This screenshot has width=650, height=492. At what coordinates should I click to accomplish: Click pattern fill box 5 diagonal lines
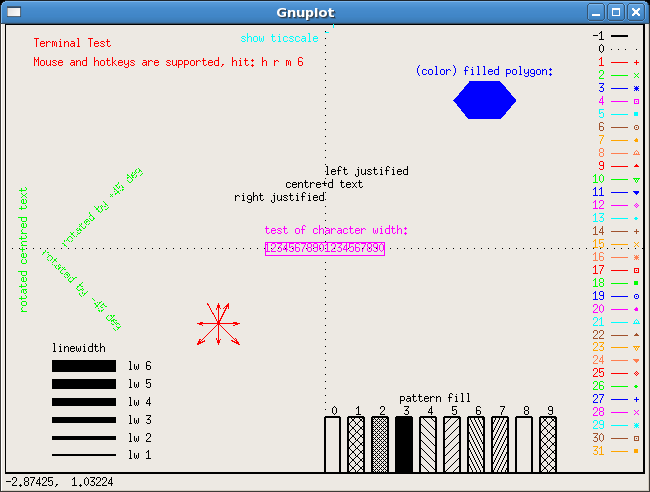coord(452,445)
